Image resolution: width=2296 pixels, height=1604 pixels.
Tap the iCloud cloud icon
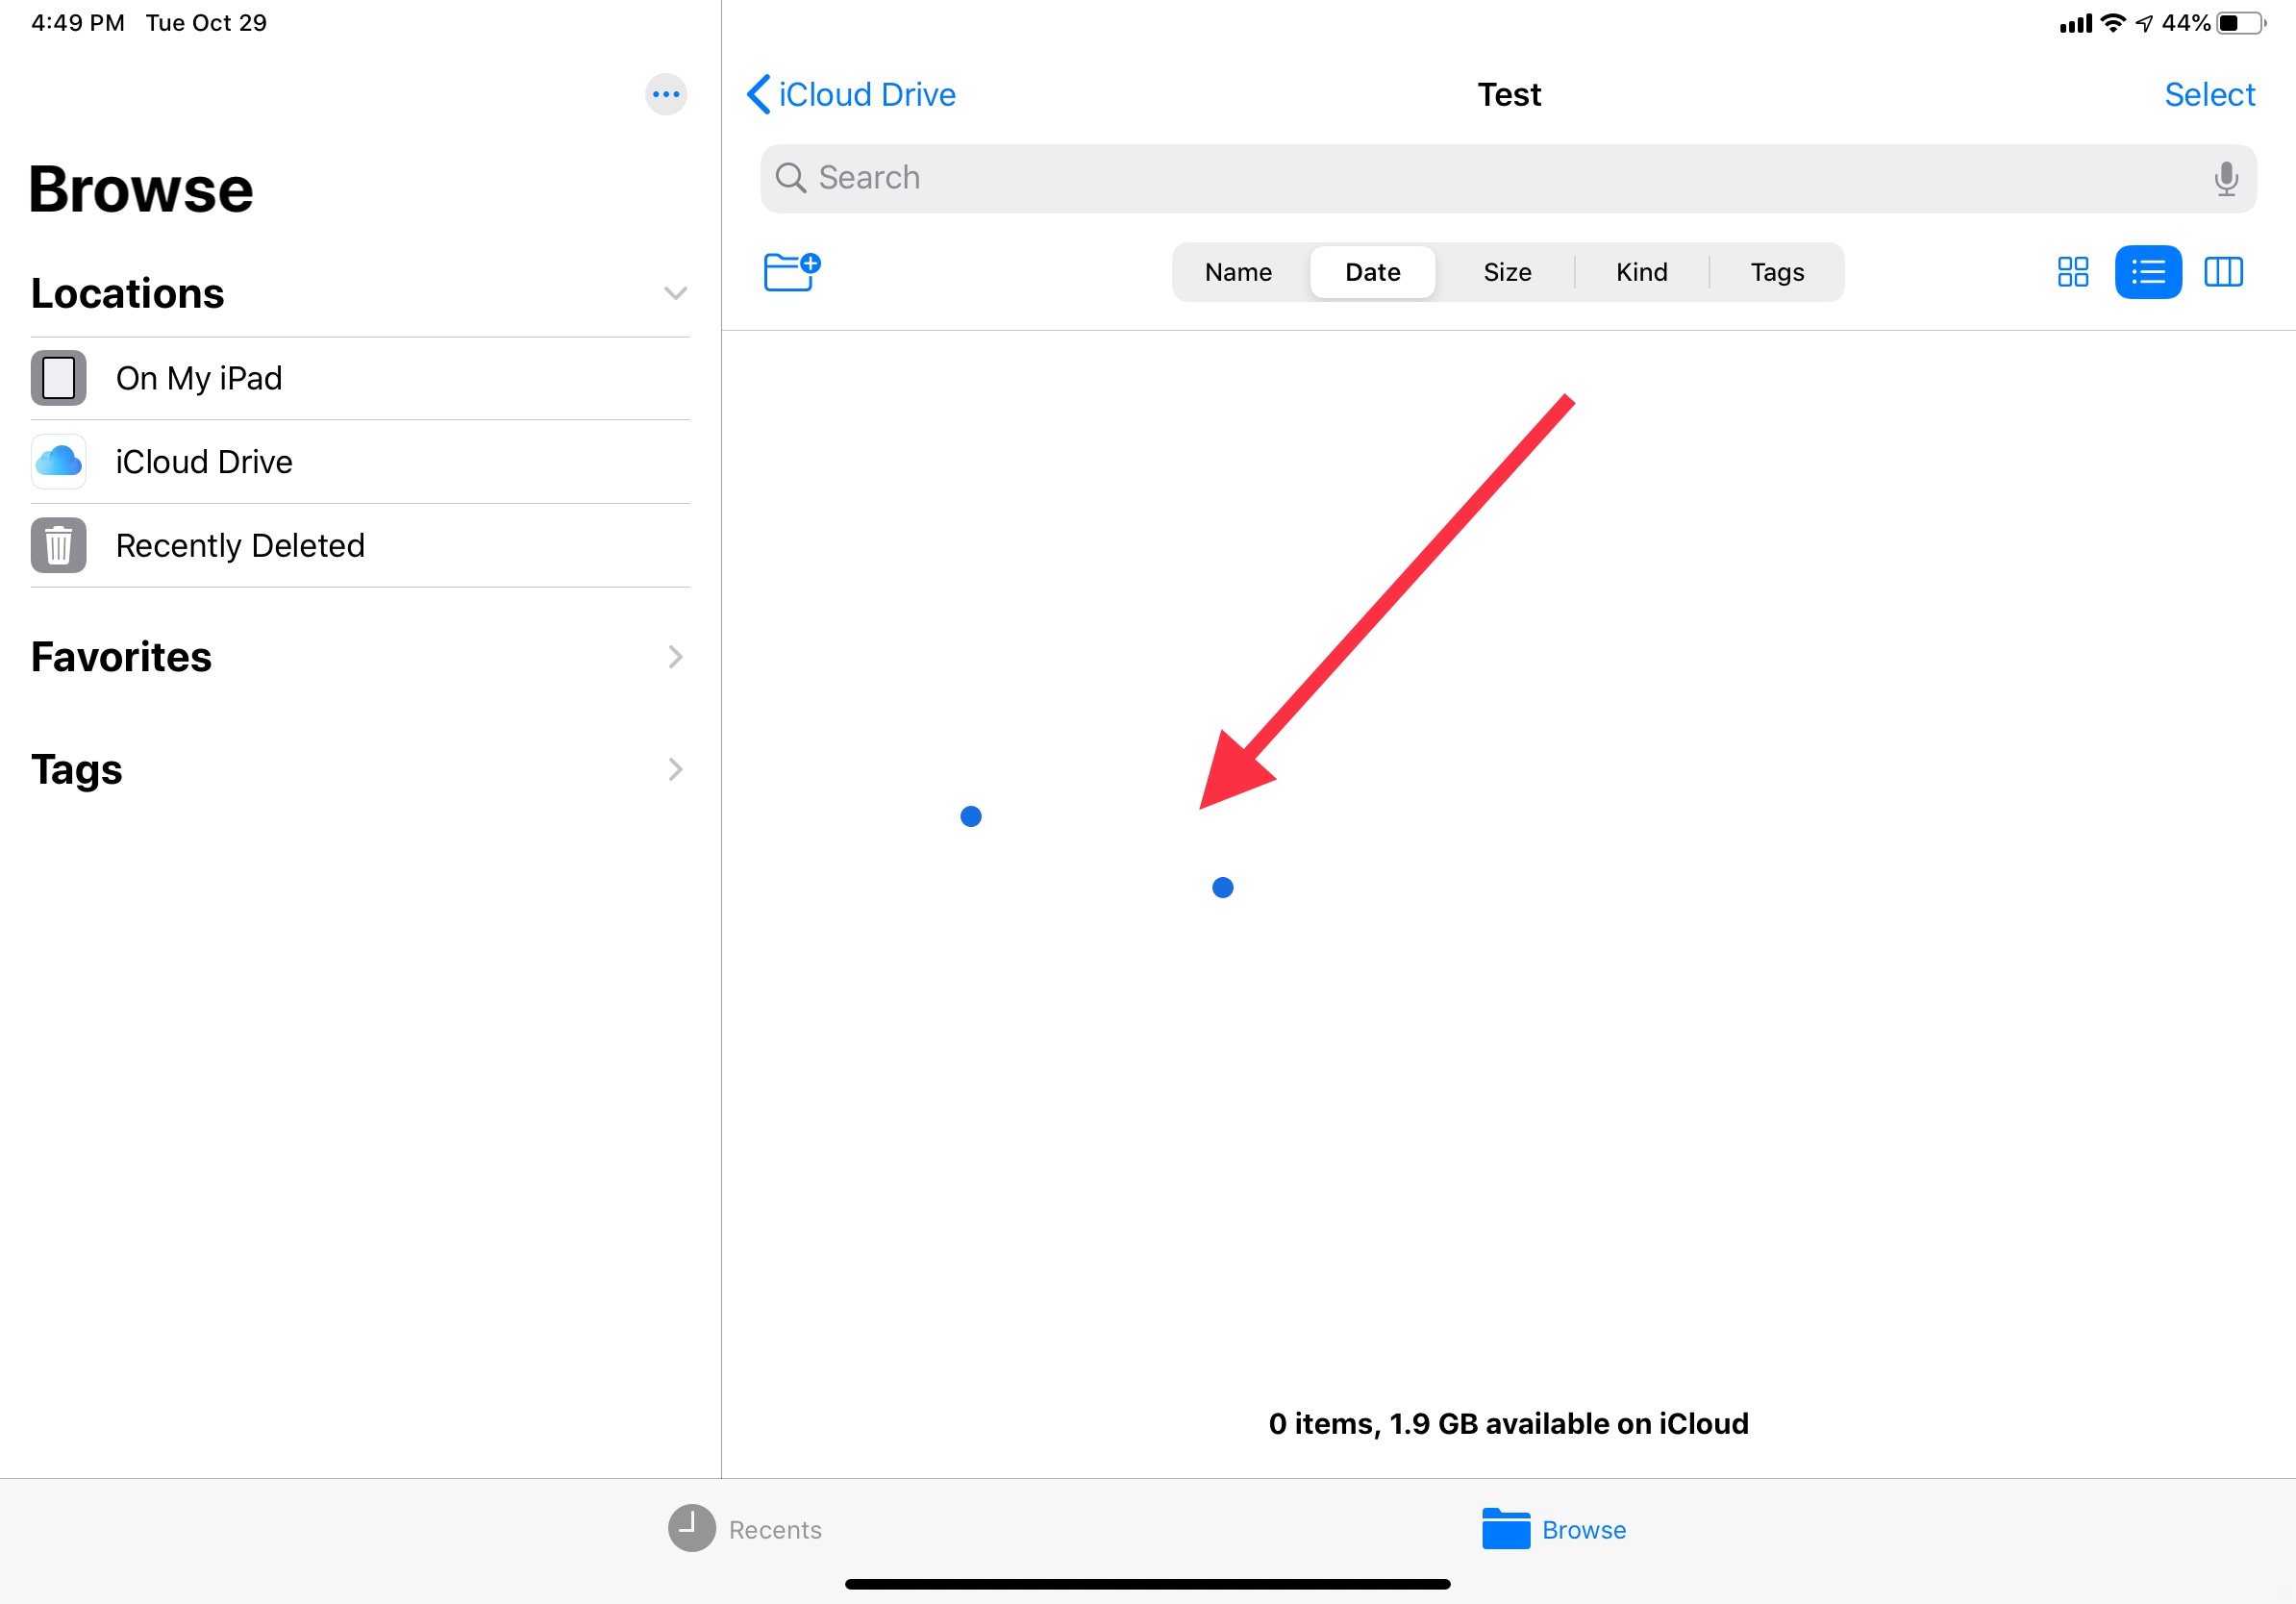58,462
